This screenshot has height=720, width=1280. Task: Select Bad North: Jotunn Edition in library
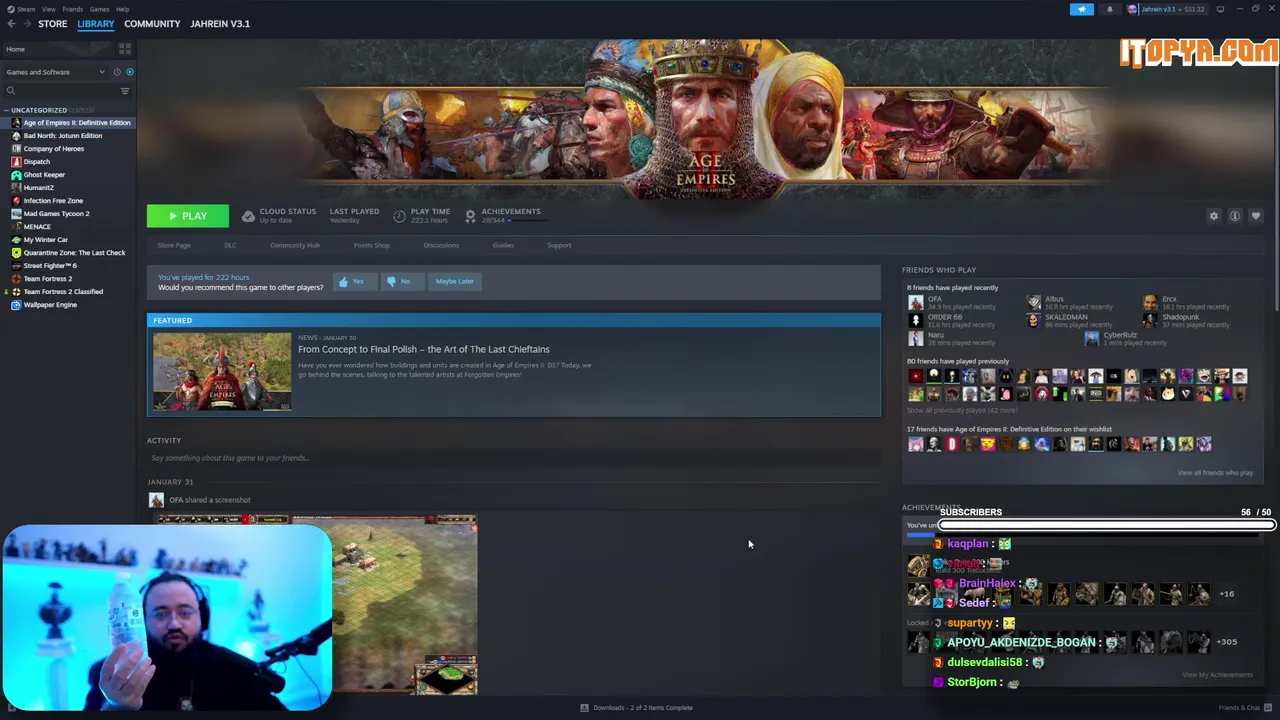62,136
